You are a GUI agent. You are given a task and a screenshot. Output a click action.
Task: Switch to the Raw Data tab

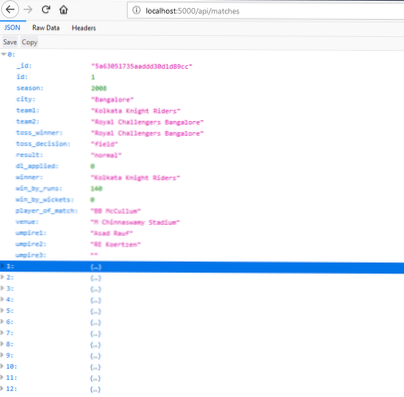click(46, 28)
